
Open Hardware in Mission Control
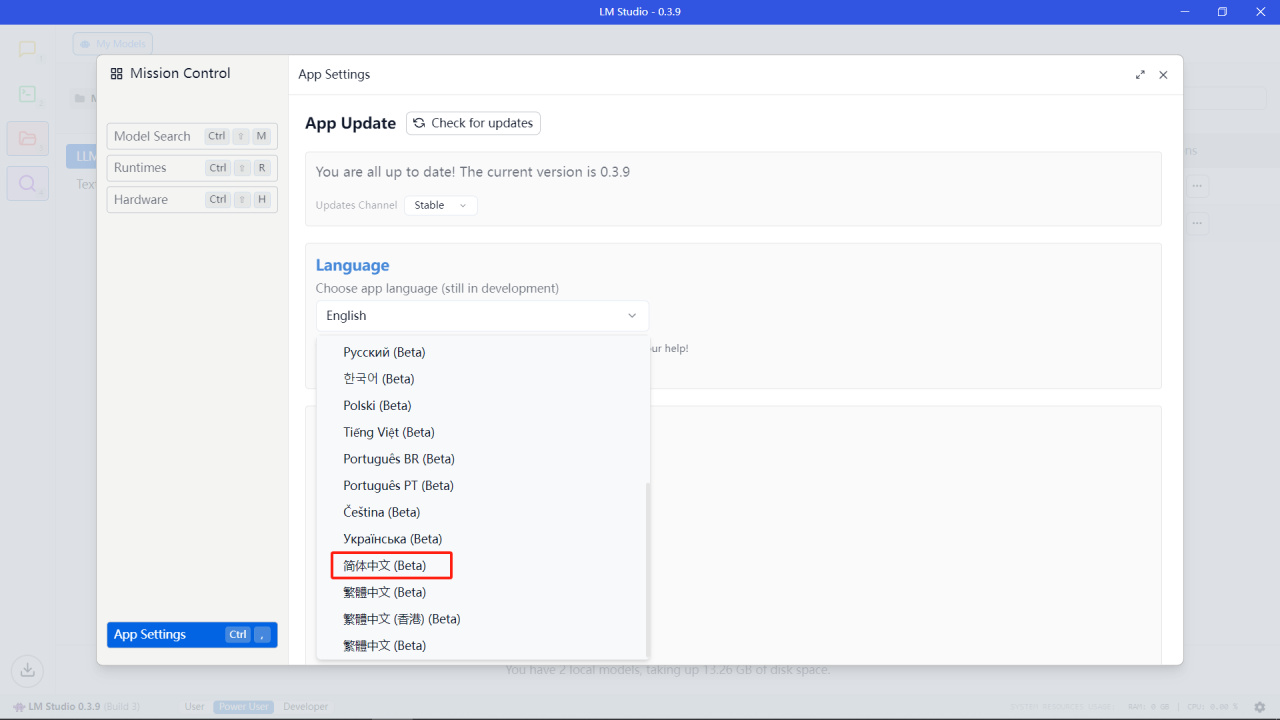[192, 200]
